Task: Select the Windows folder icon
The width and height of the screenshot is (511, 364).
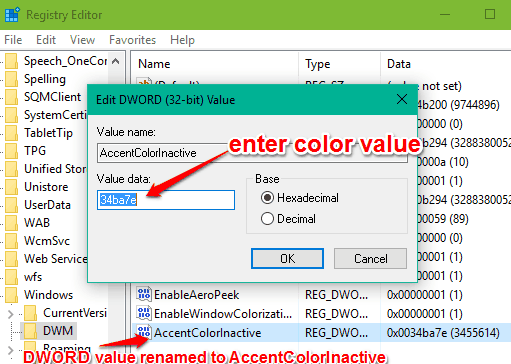Action: tap(12, 295)
